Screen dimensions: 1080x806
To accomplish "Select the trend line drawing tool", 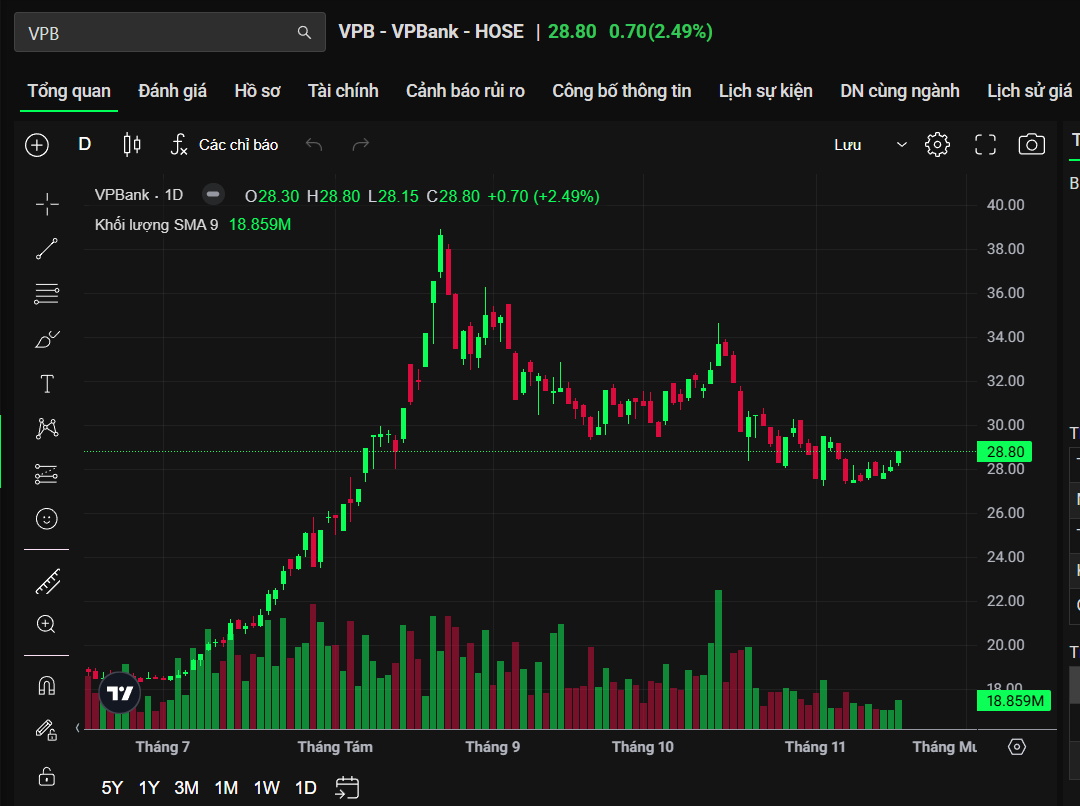I will tap(47, 249).
